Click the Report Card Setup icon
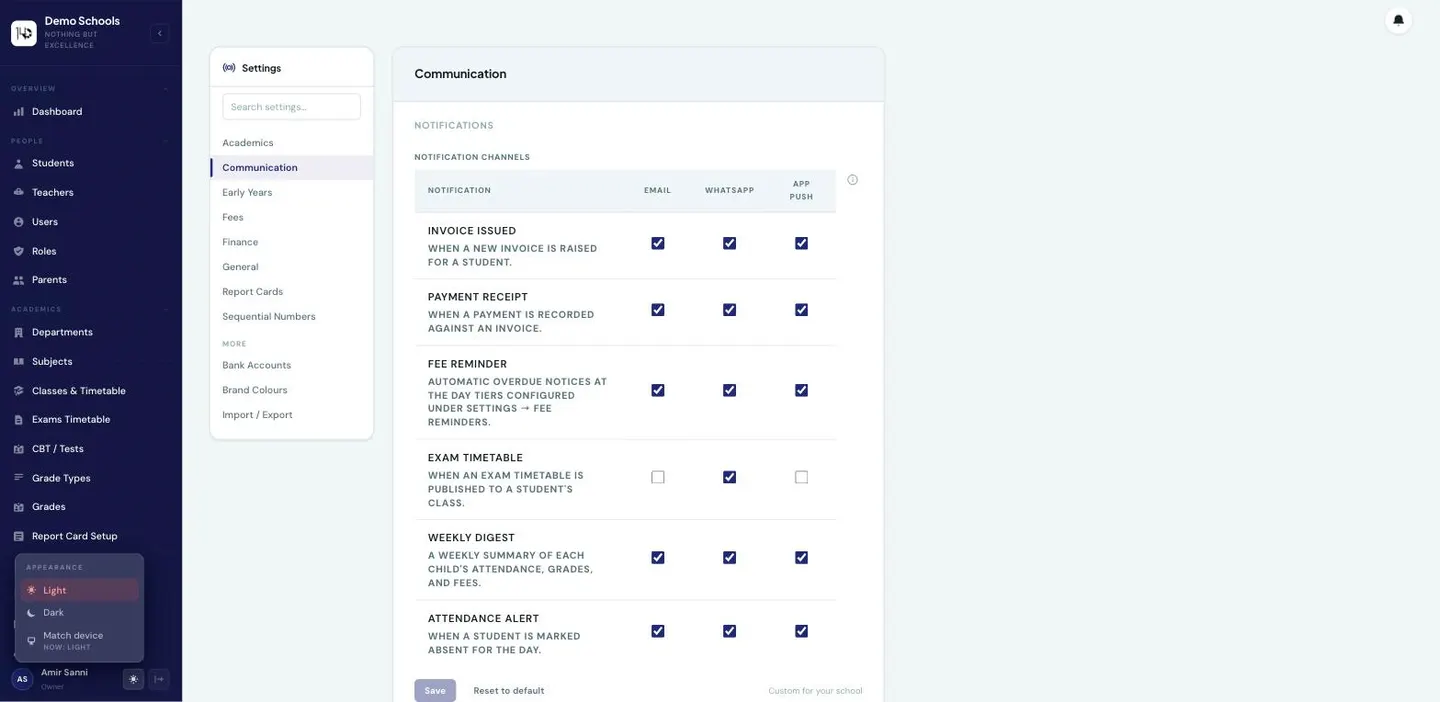Screen dimensions: 1440x702 [x=18, y=536]
